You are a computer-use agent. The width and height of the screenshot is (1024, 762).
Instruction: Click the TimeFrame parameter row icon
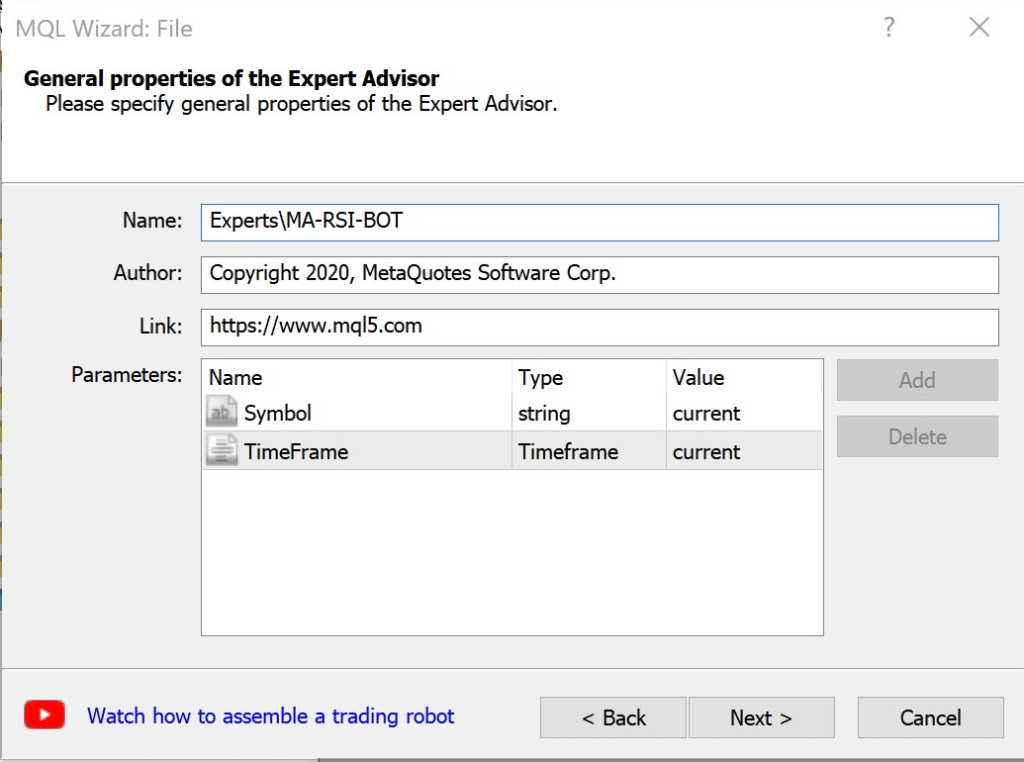pos(221,451)
